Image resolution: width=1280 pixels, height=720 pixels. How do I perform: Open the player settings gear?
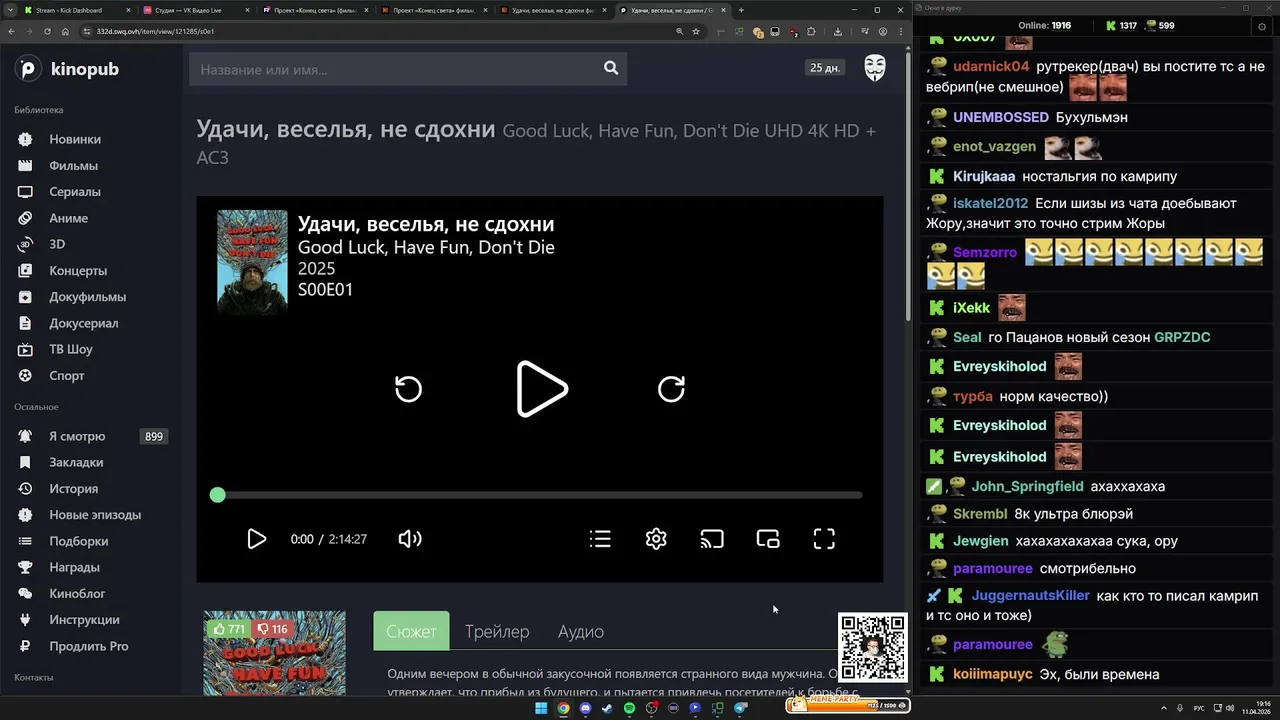656,539
